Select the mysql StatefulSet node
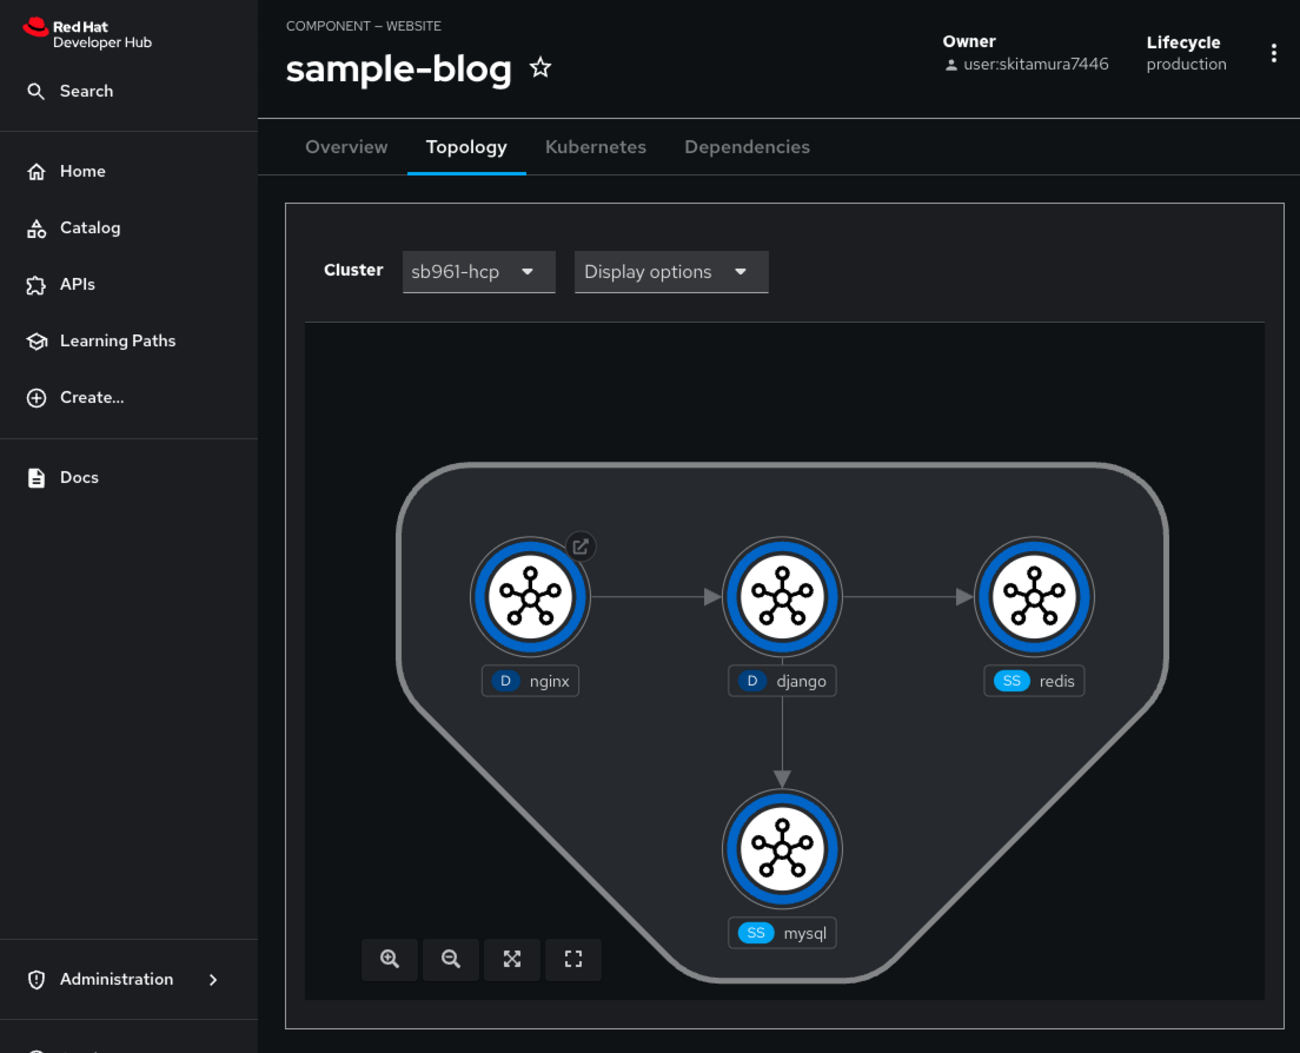This screenshot has height=1053, width=1300. click(782, 850)
